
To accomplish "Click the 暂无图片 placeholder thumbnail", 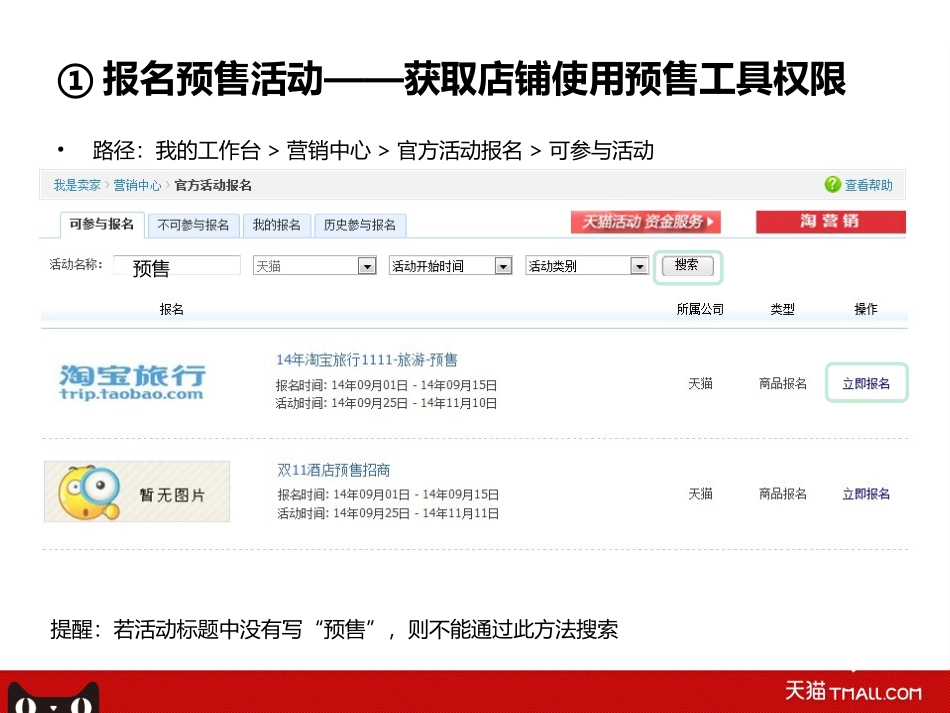I will point(137,491).
